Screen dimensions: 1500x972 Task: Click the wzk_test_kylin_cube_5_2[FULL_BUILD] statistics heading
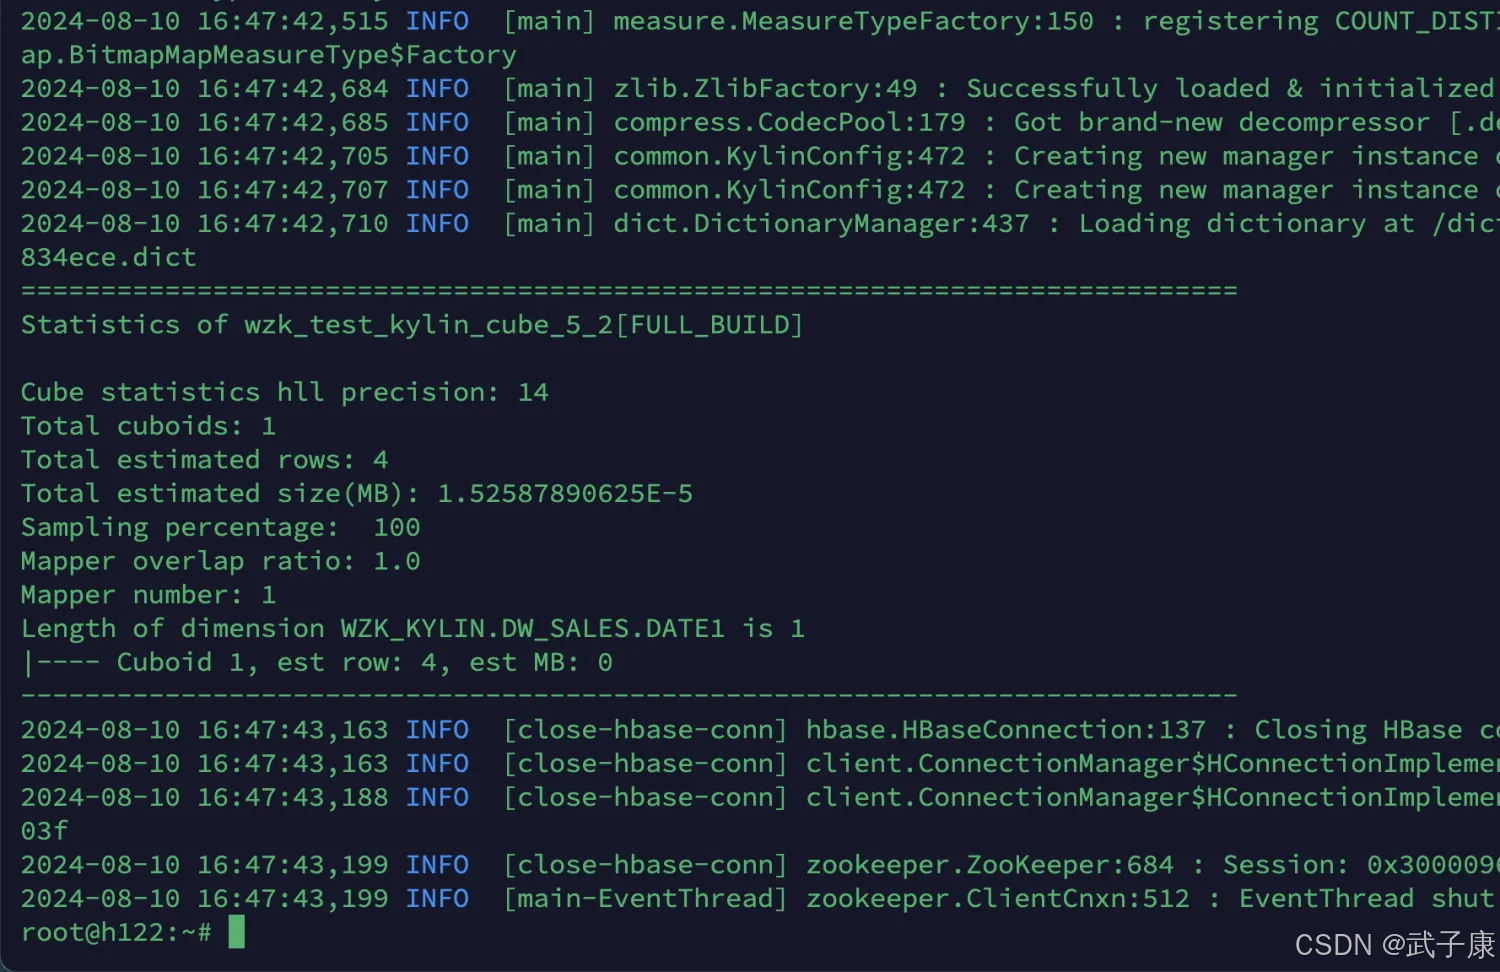coord(523,325)
